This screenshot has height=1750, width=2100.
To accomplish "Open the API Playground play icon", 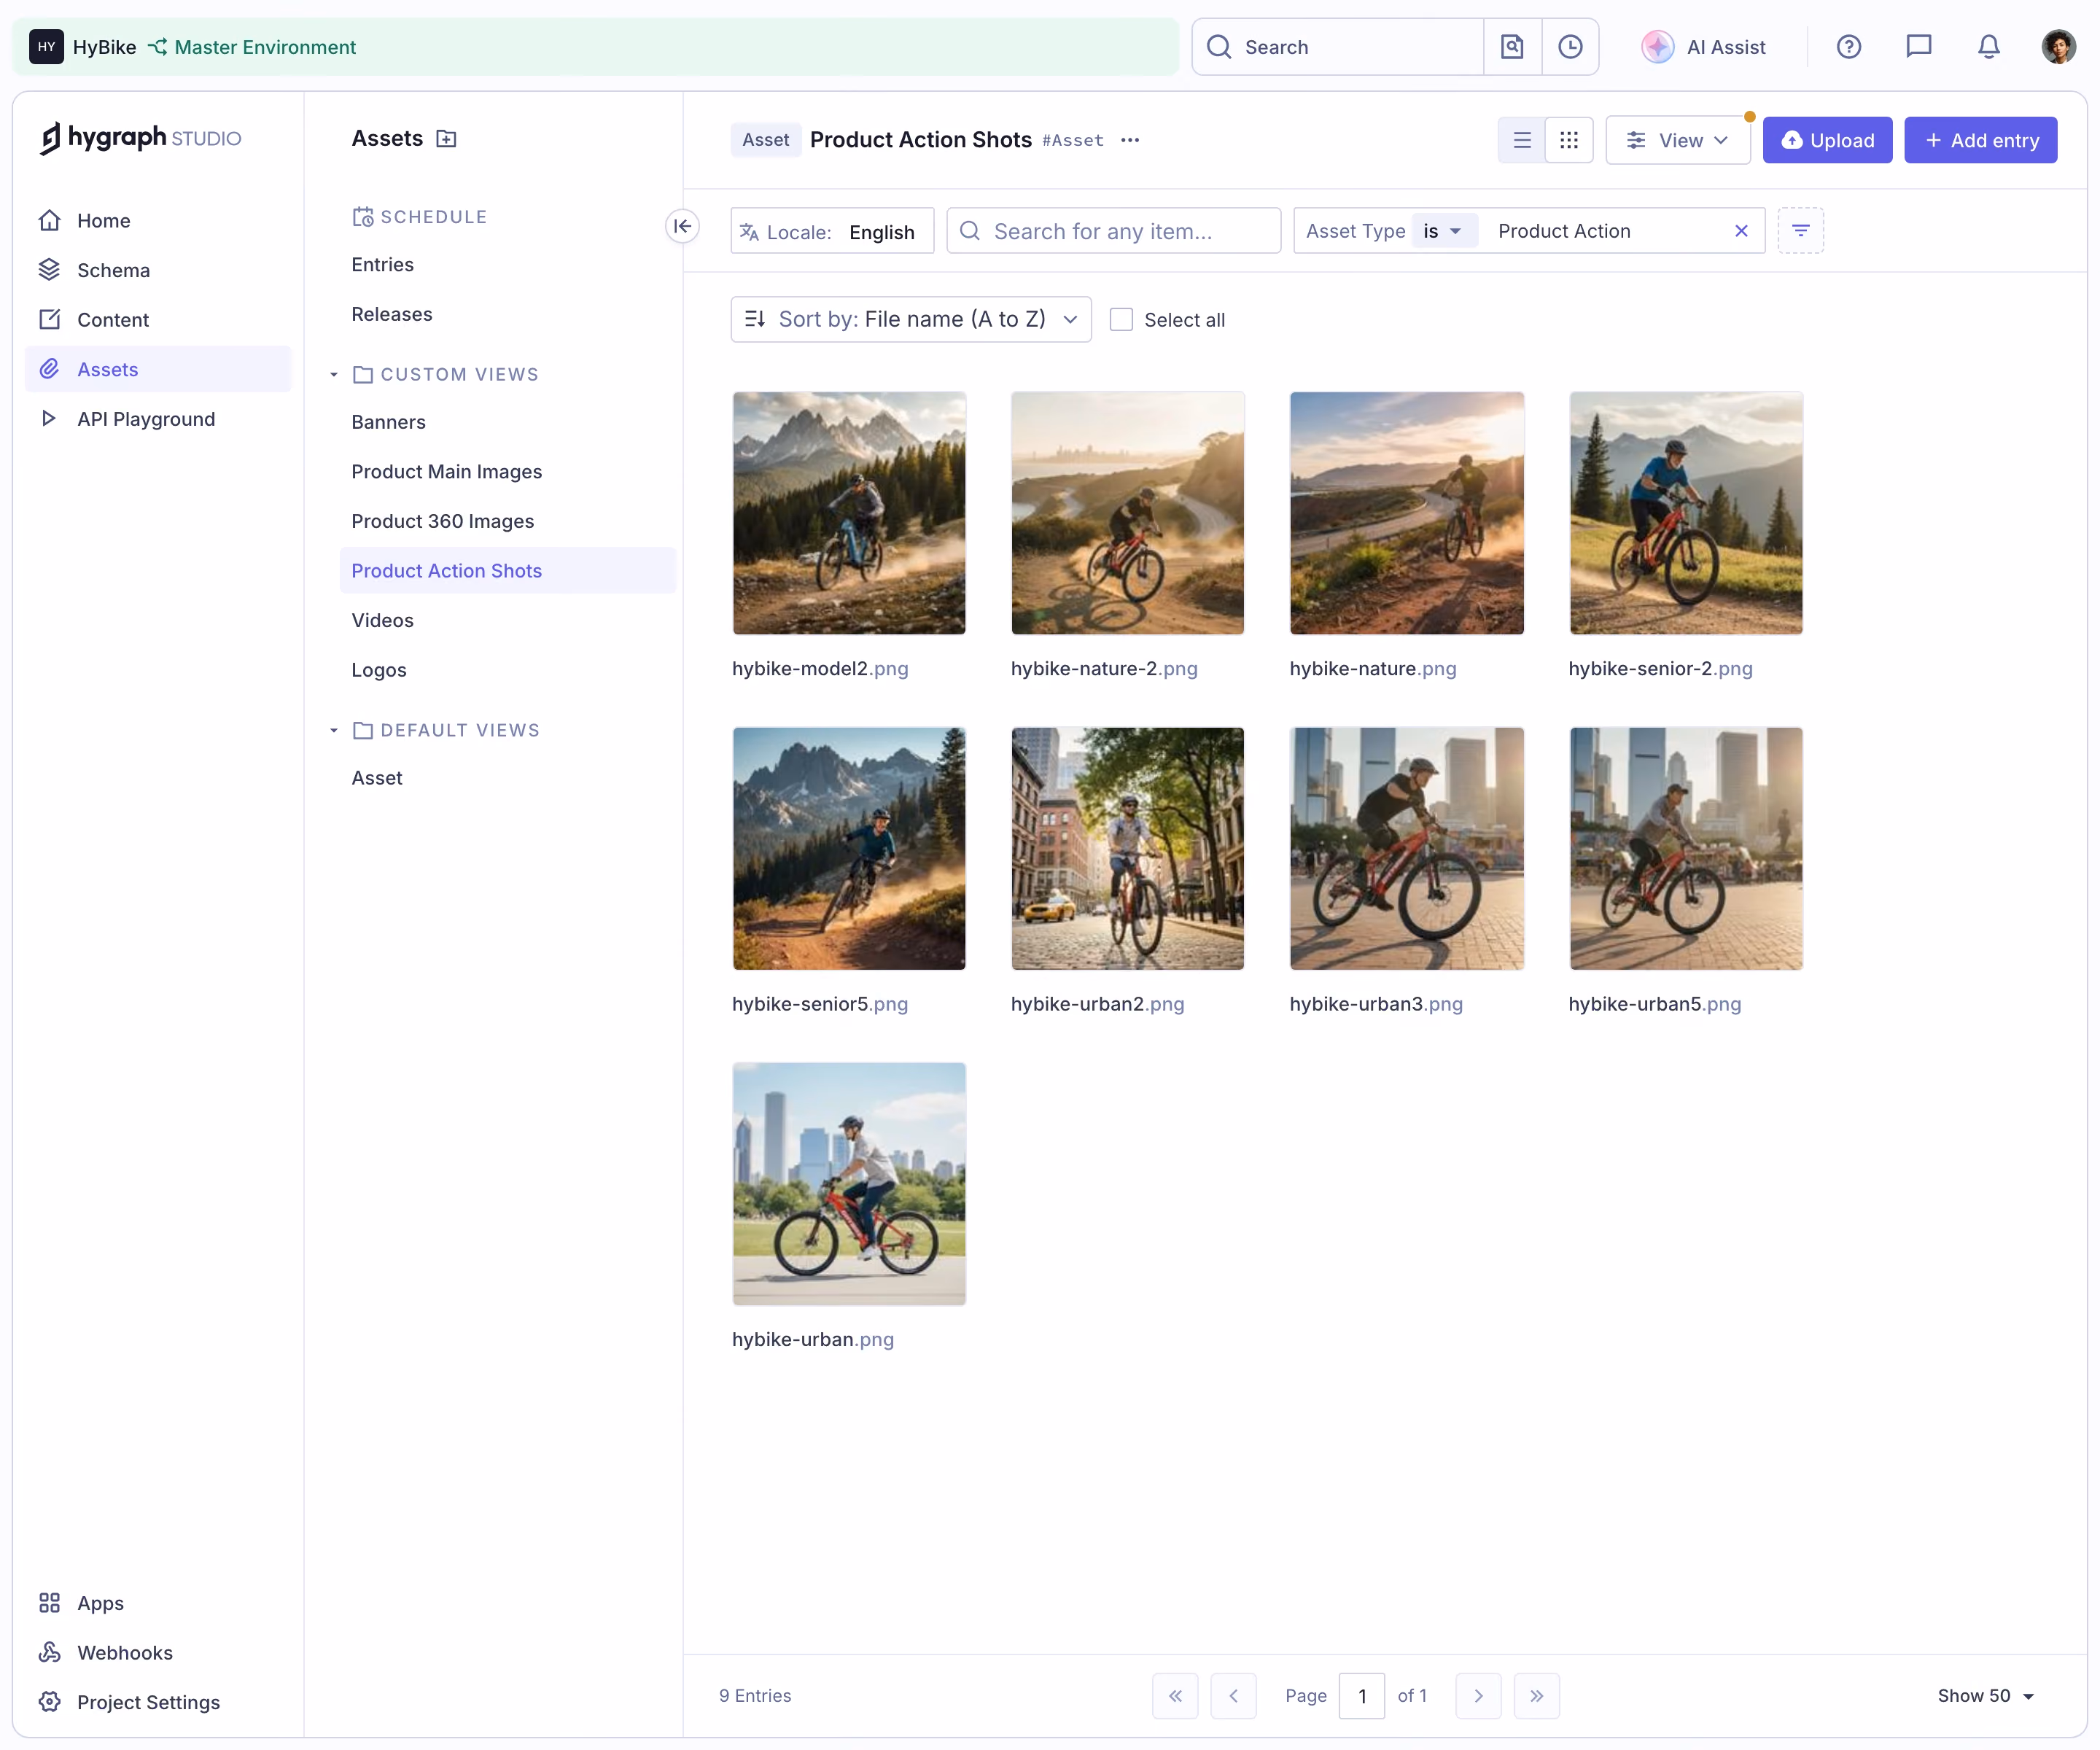I will [49, 418].
